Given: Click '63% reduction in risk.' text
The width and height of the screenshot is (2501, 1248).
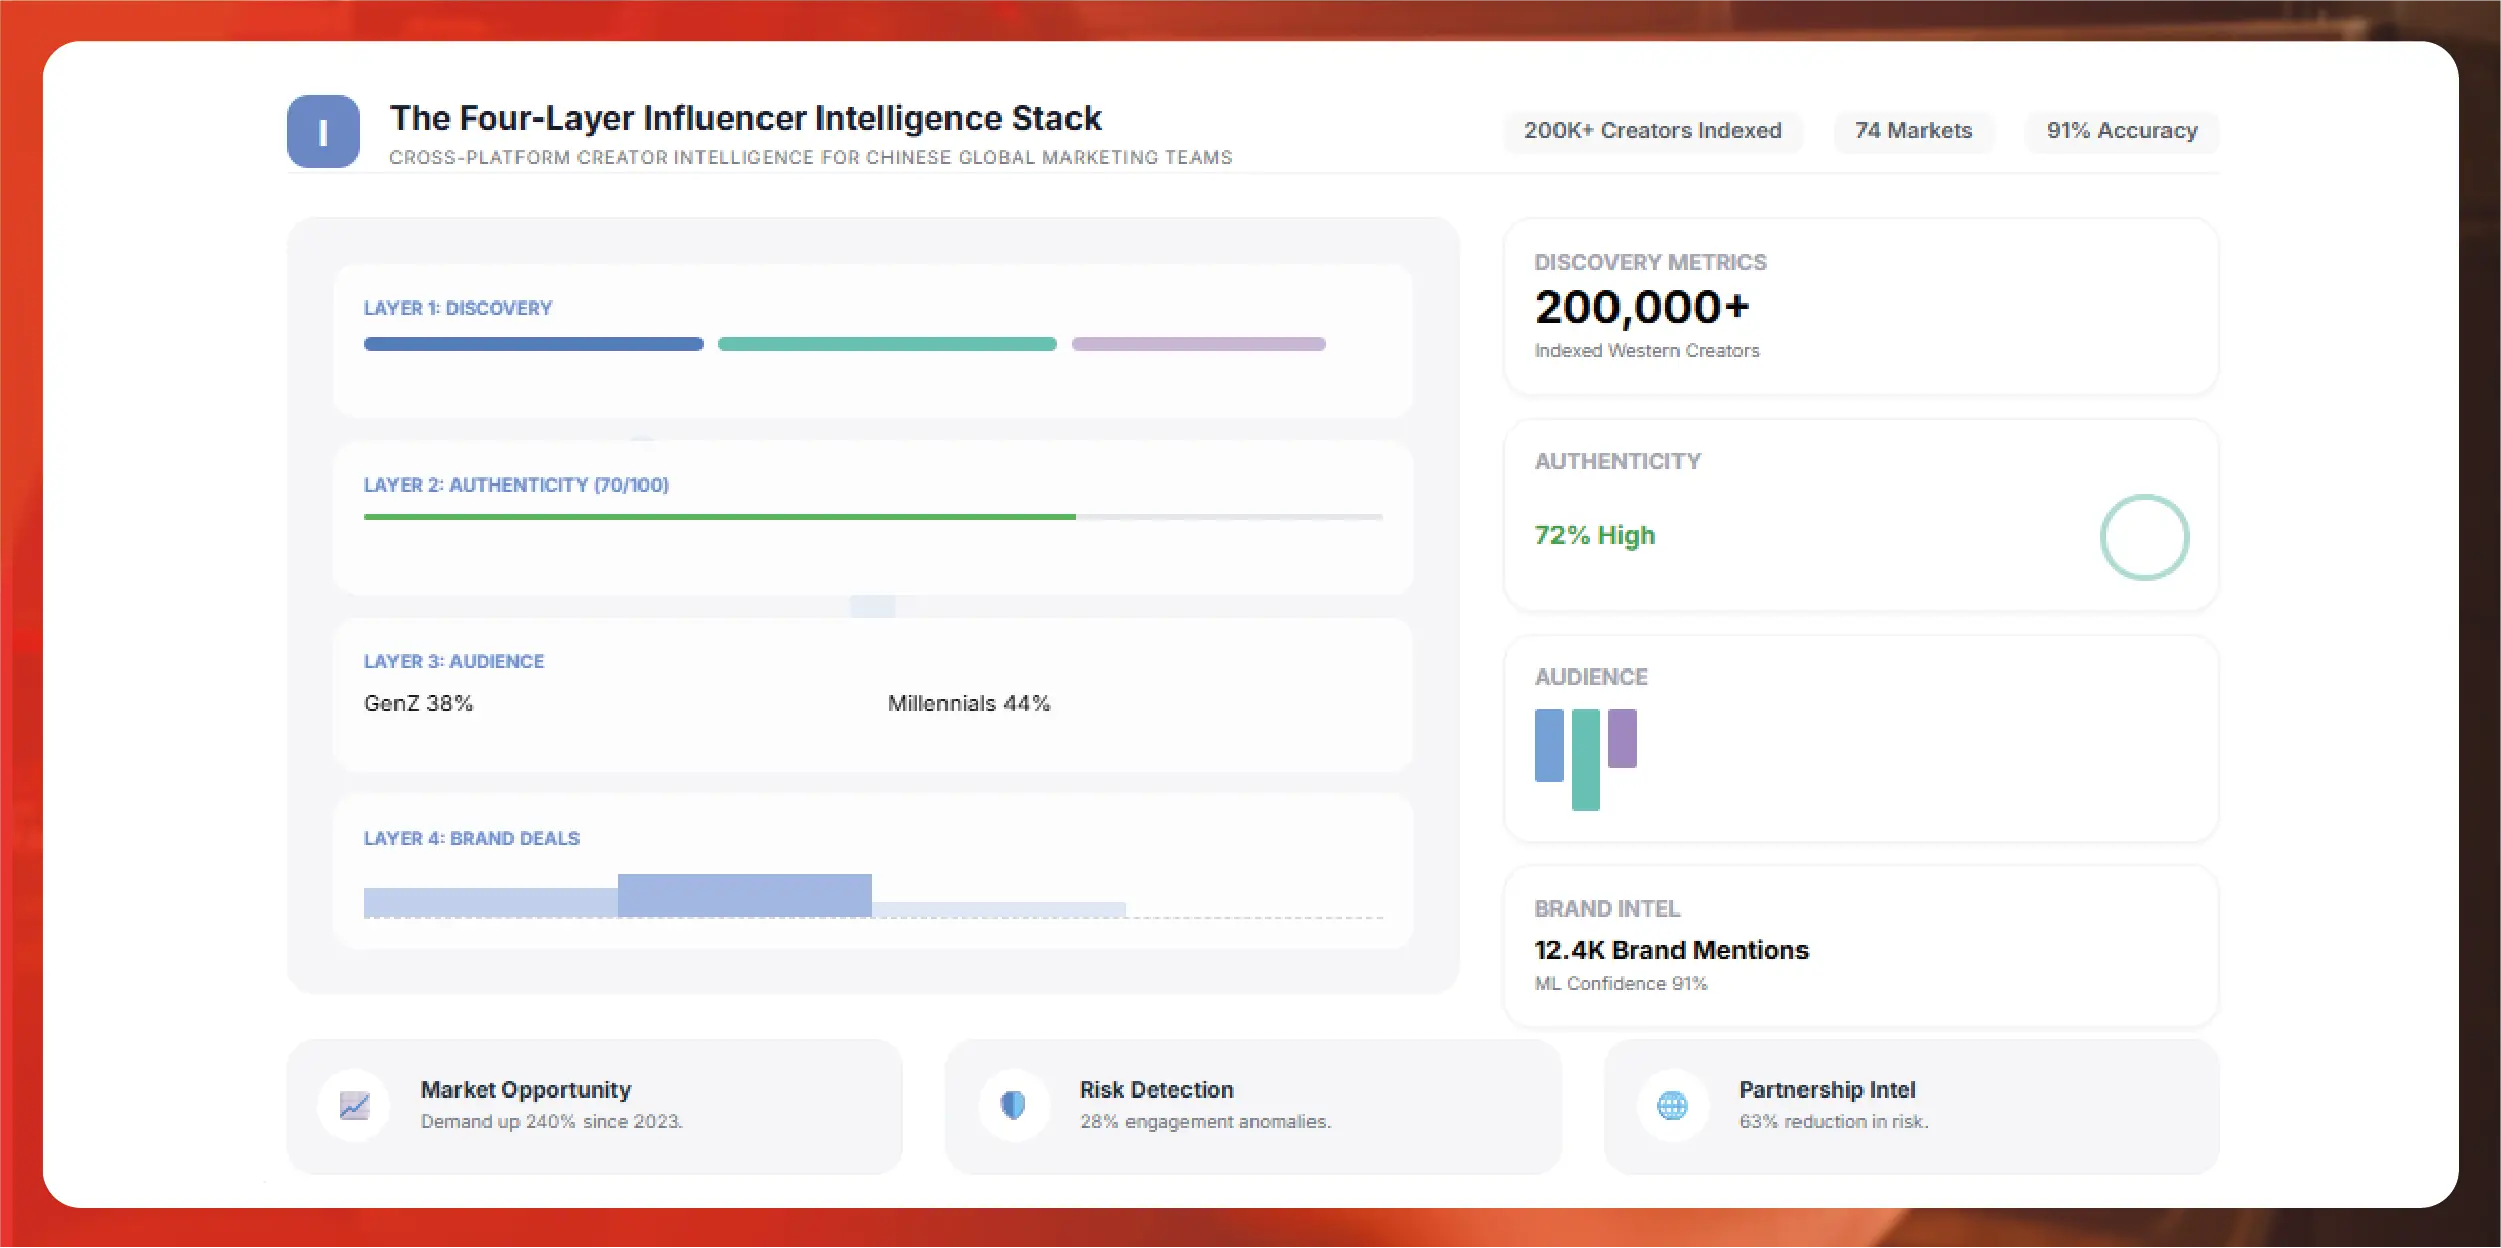Looking at the screenshot, I should (x=1834, y=1122).
